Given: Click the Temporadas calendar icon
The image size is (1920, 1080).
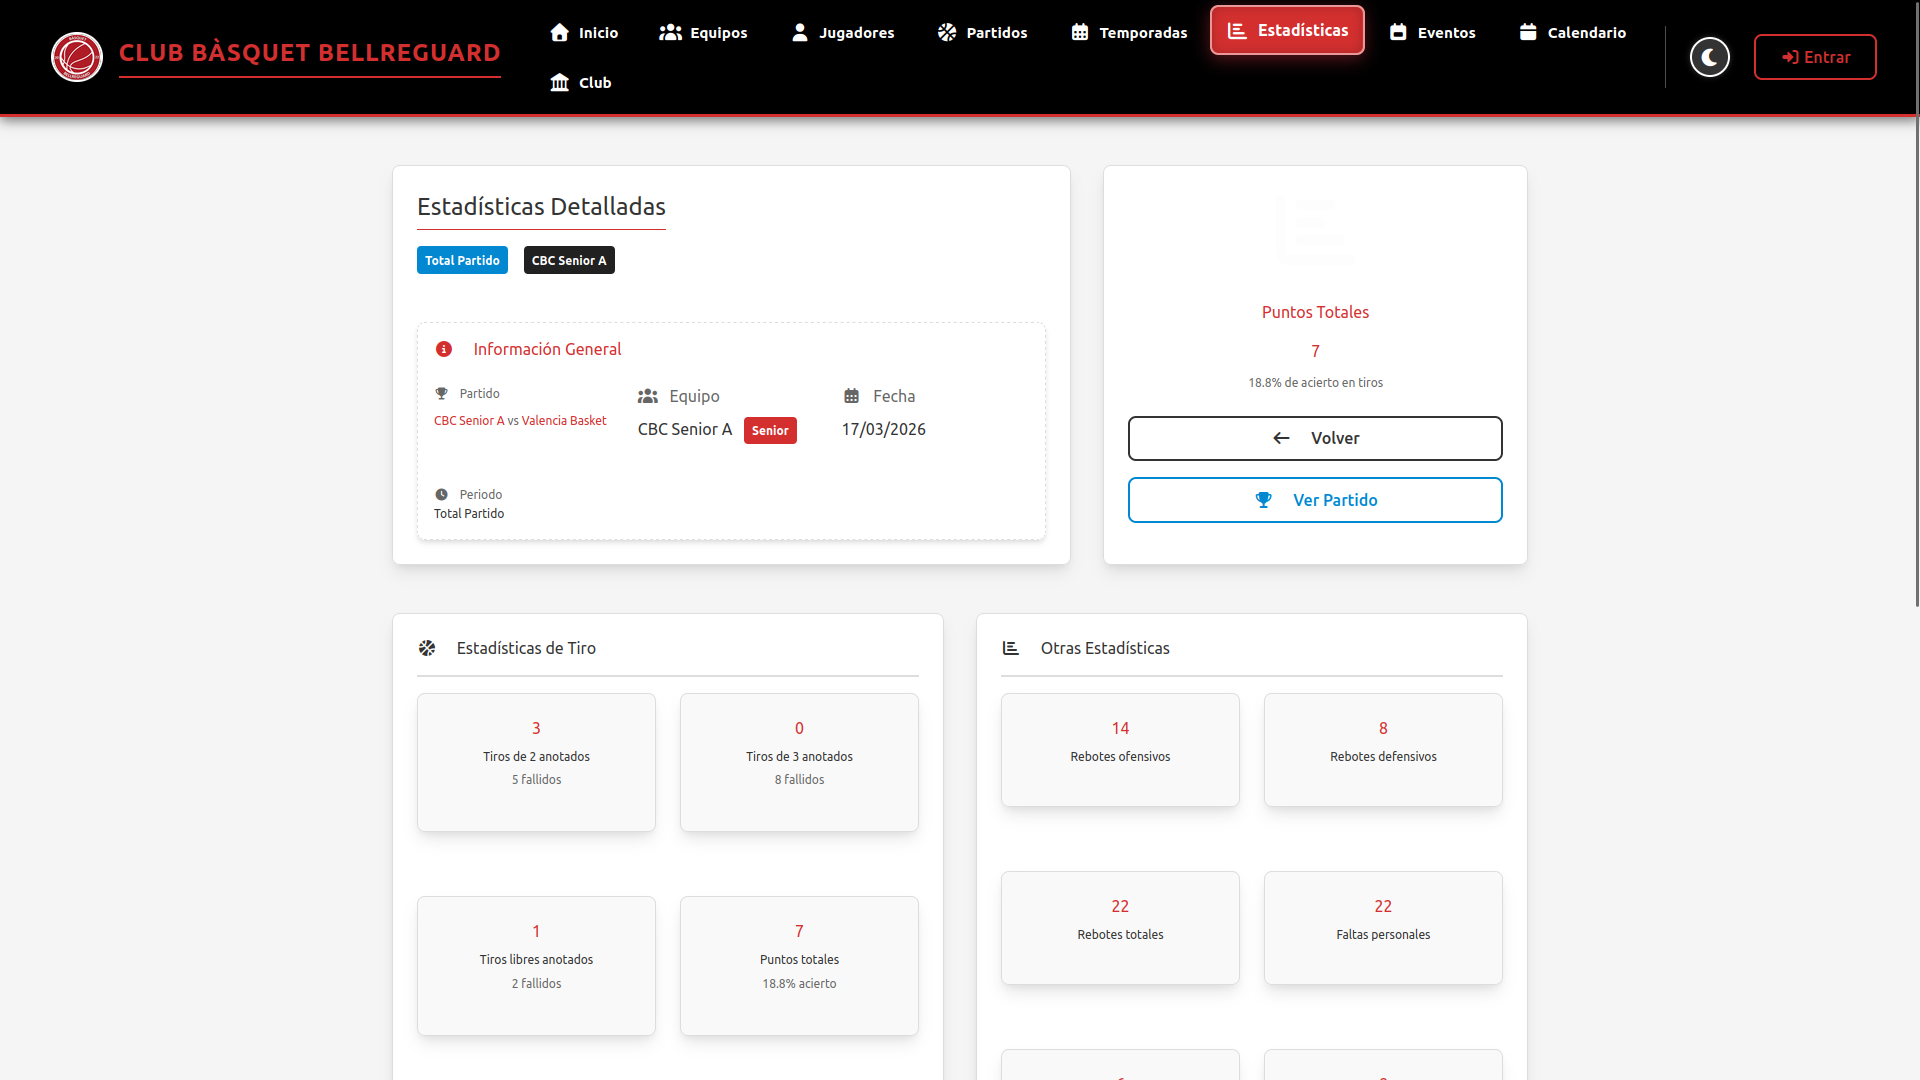Looking at the screenshot, I should pos(1080,32).
